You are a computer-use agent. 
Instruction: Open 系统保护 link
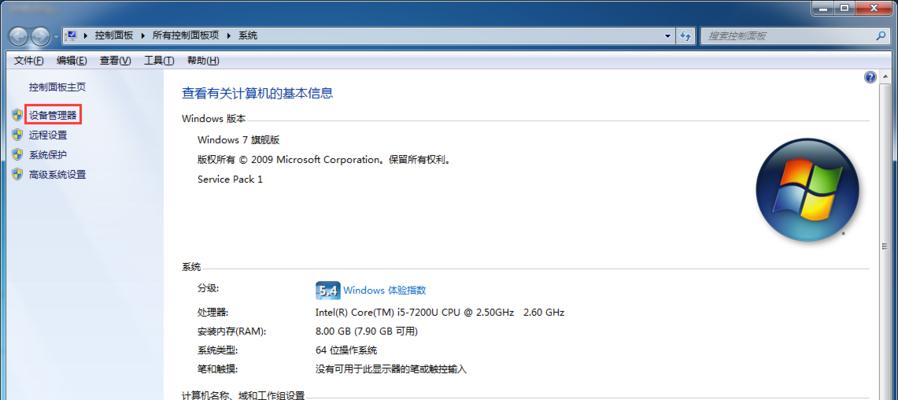[48, 155]
